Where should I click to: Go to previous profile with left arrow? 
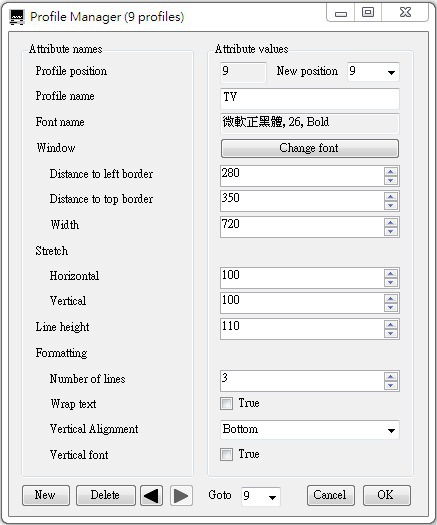point(151,496)
